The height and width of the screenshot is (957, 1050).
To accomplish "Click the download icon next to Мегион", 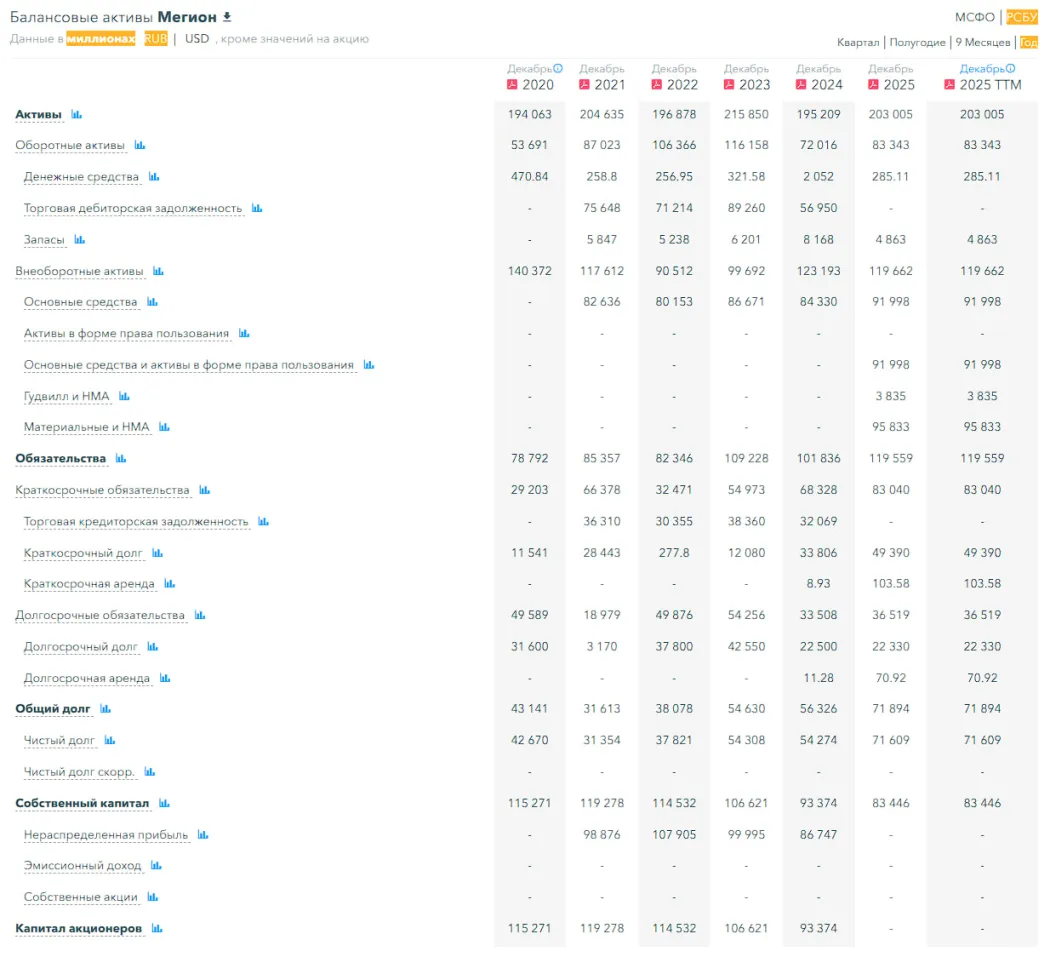I will coord(227,17).
